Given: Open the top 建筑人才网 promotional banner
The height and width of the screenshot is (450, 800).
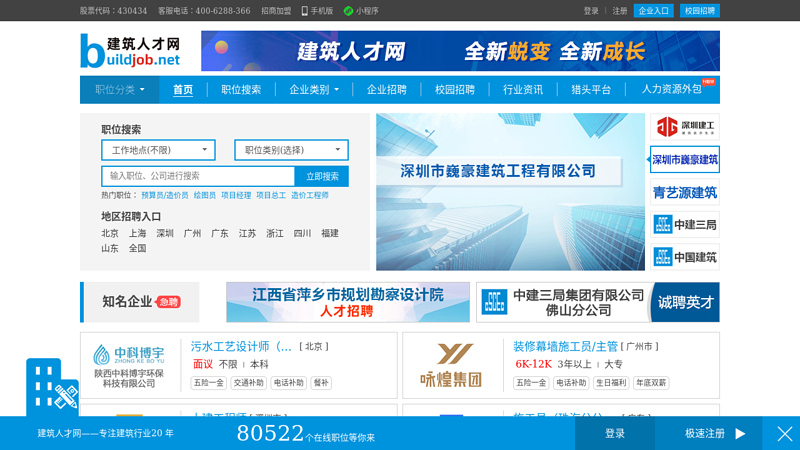Looking at the screenshot, I should (460, 51).
